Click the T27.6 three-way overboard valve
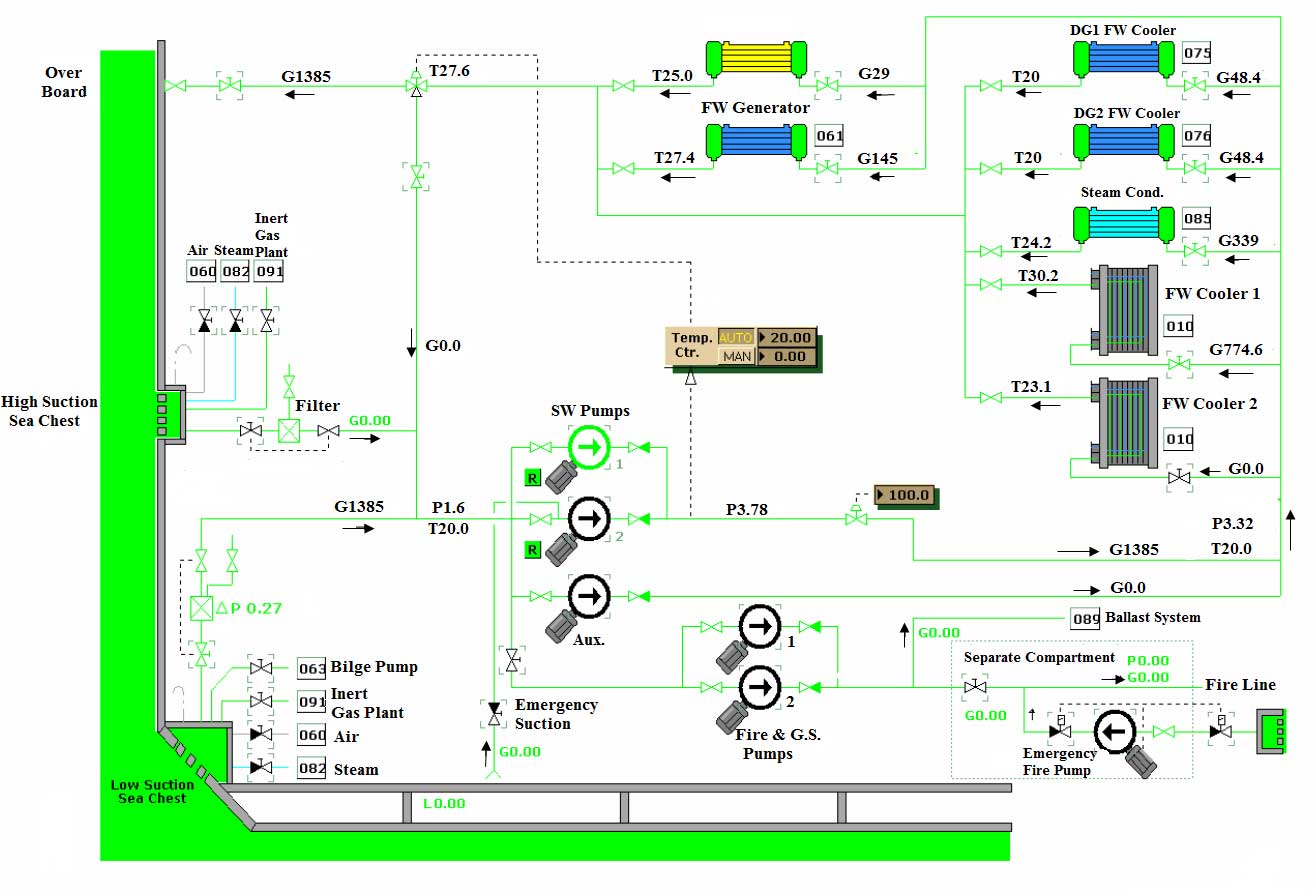The height and width of the screenshot is (891, 1314). click(x=416, y=88)
